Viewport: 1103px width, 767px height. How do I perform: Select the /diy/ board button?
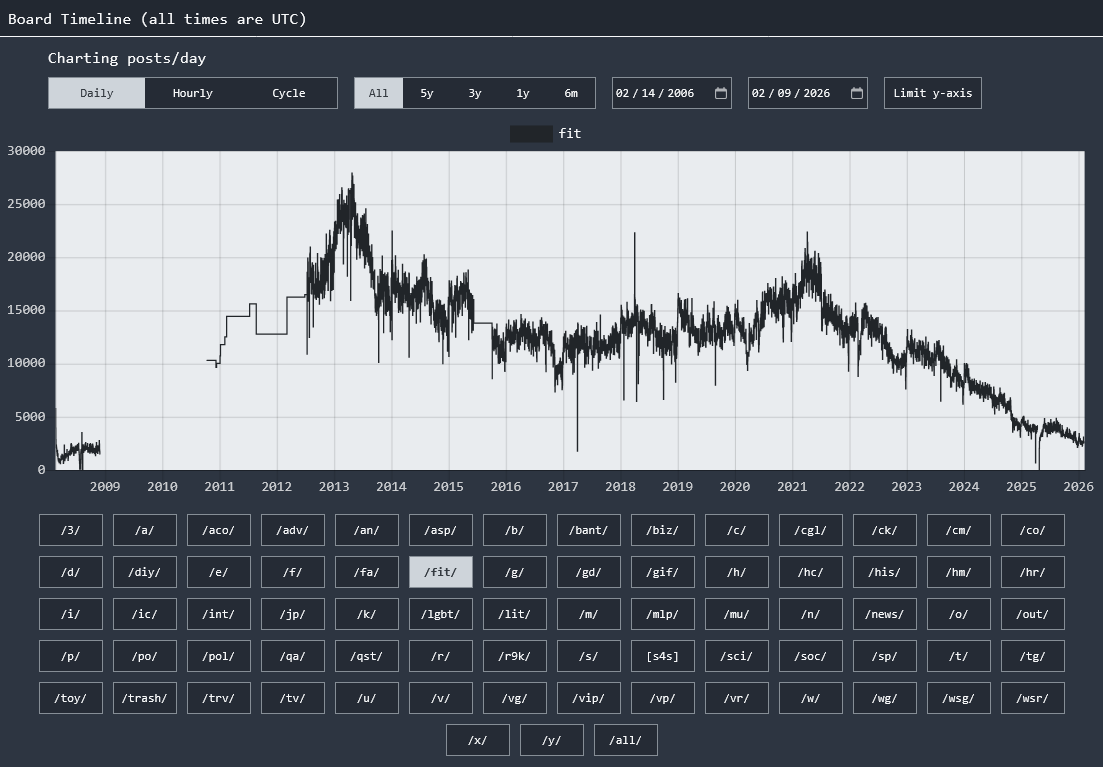pyautogui.click(x=145, y=572)
